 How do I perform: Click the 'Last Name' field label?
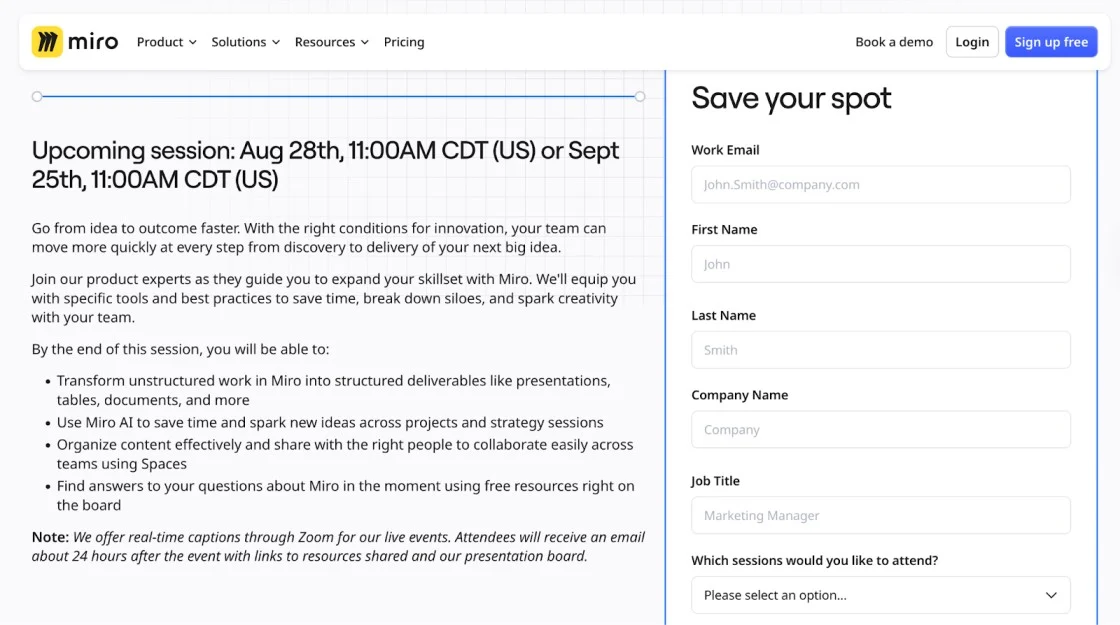tap(724, 315)
